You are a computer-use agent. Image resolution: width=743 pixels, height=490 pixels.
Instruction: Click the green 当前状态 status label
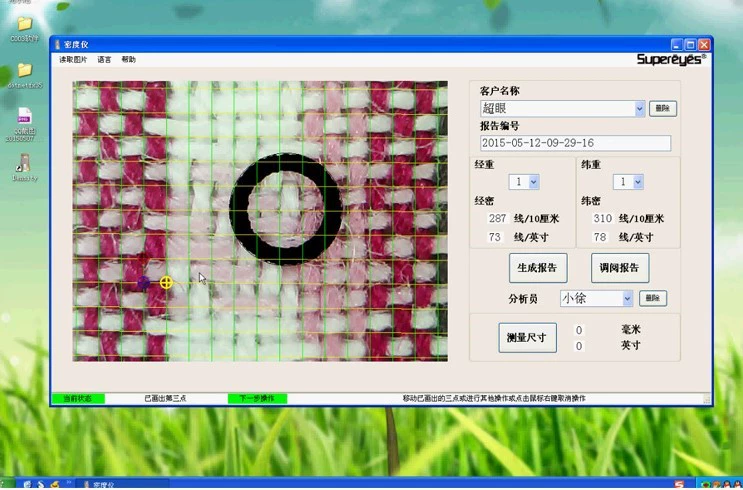click(78, 399)
